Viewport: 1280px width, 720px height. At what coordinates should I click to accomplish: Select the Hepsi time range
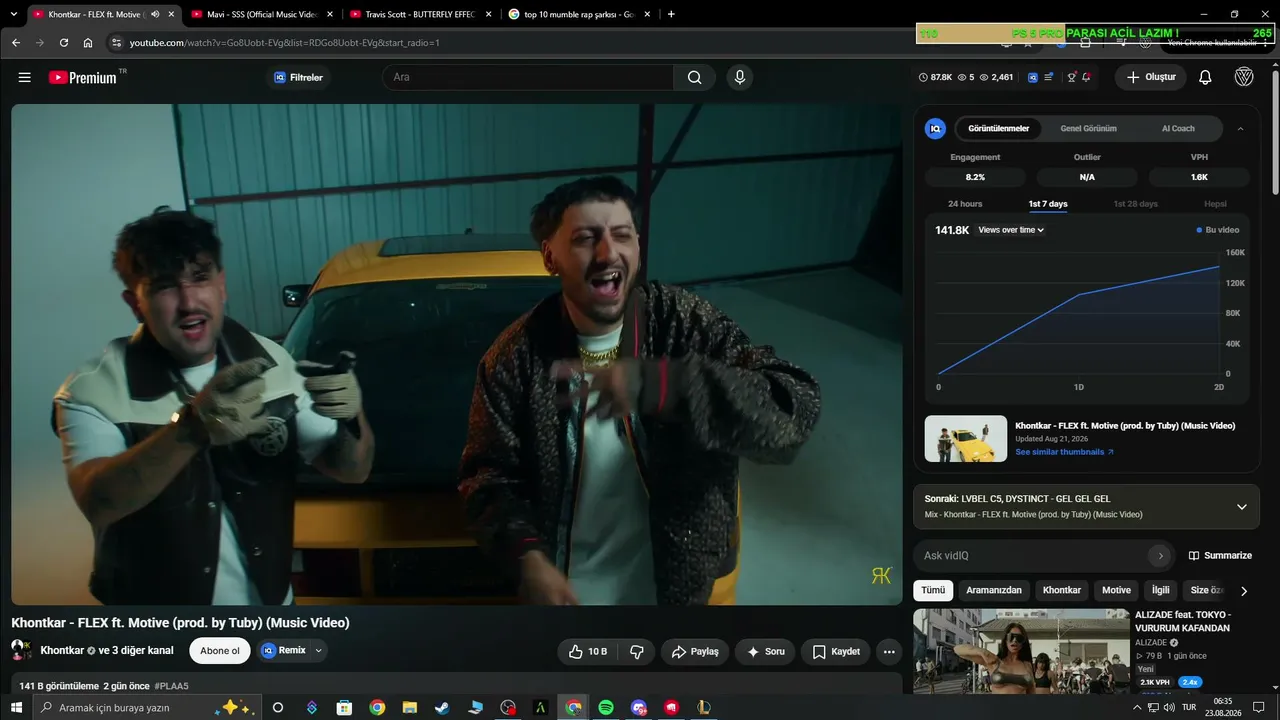pyautogui.click(x=1215, y=204)
